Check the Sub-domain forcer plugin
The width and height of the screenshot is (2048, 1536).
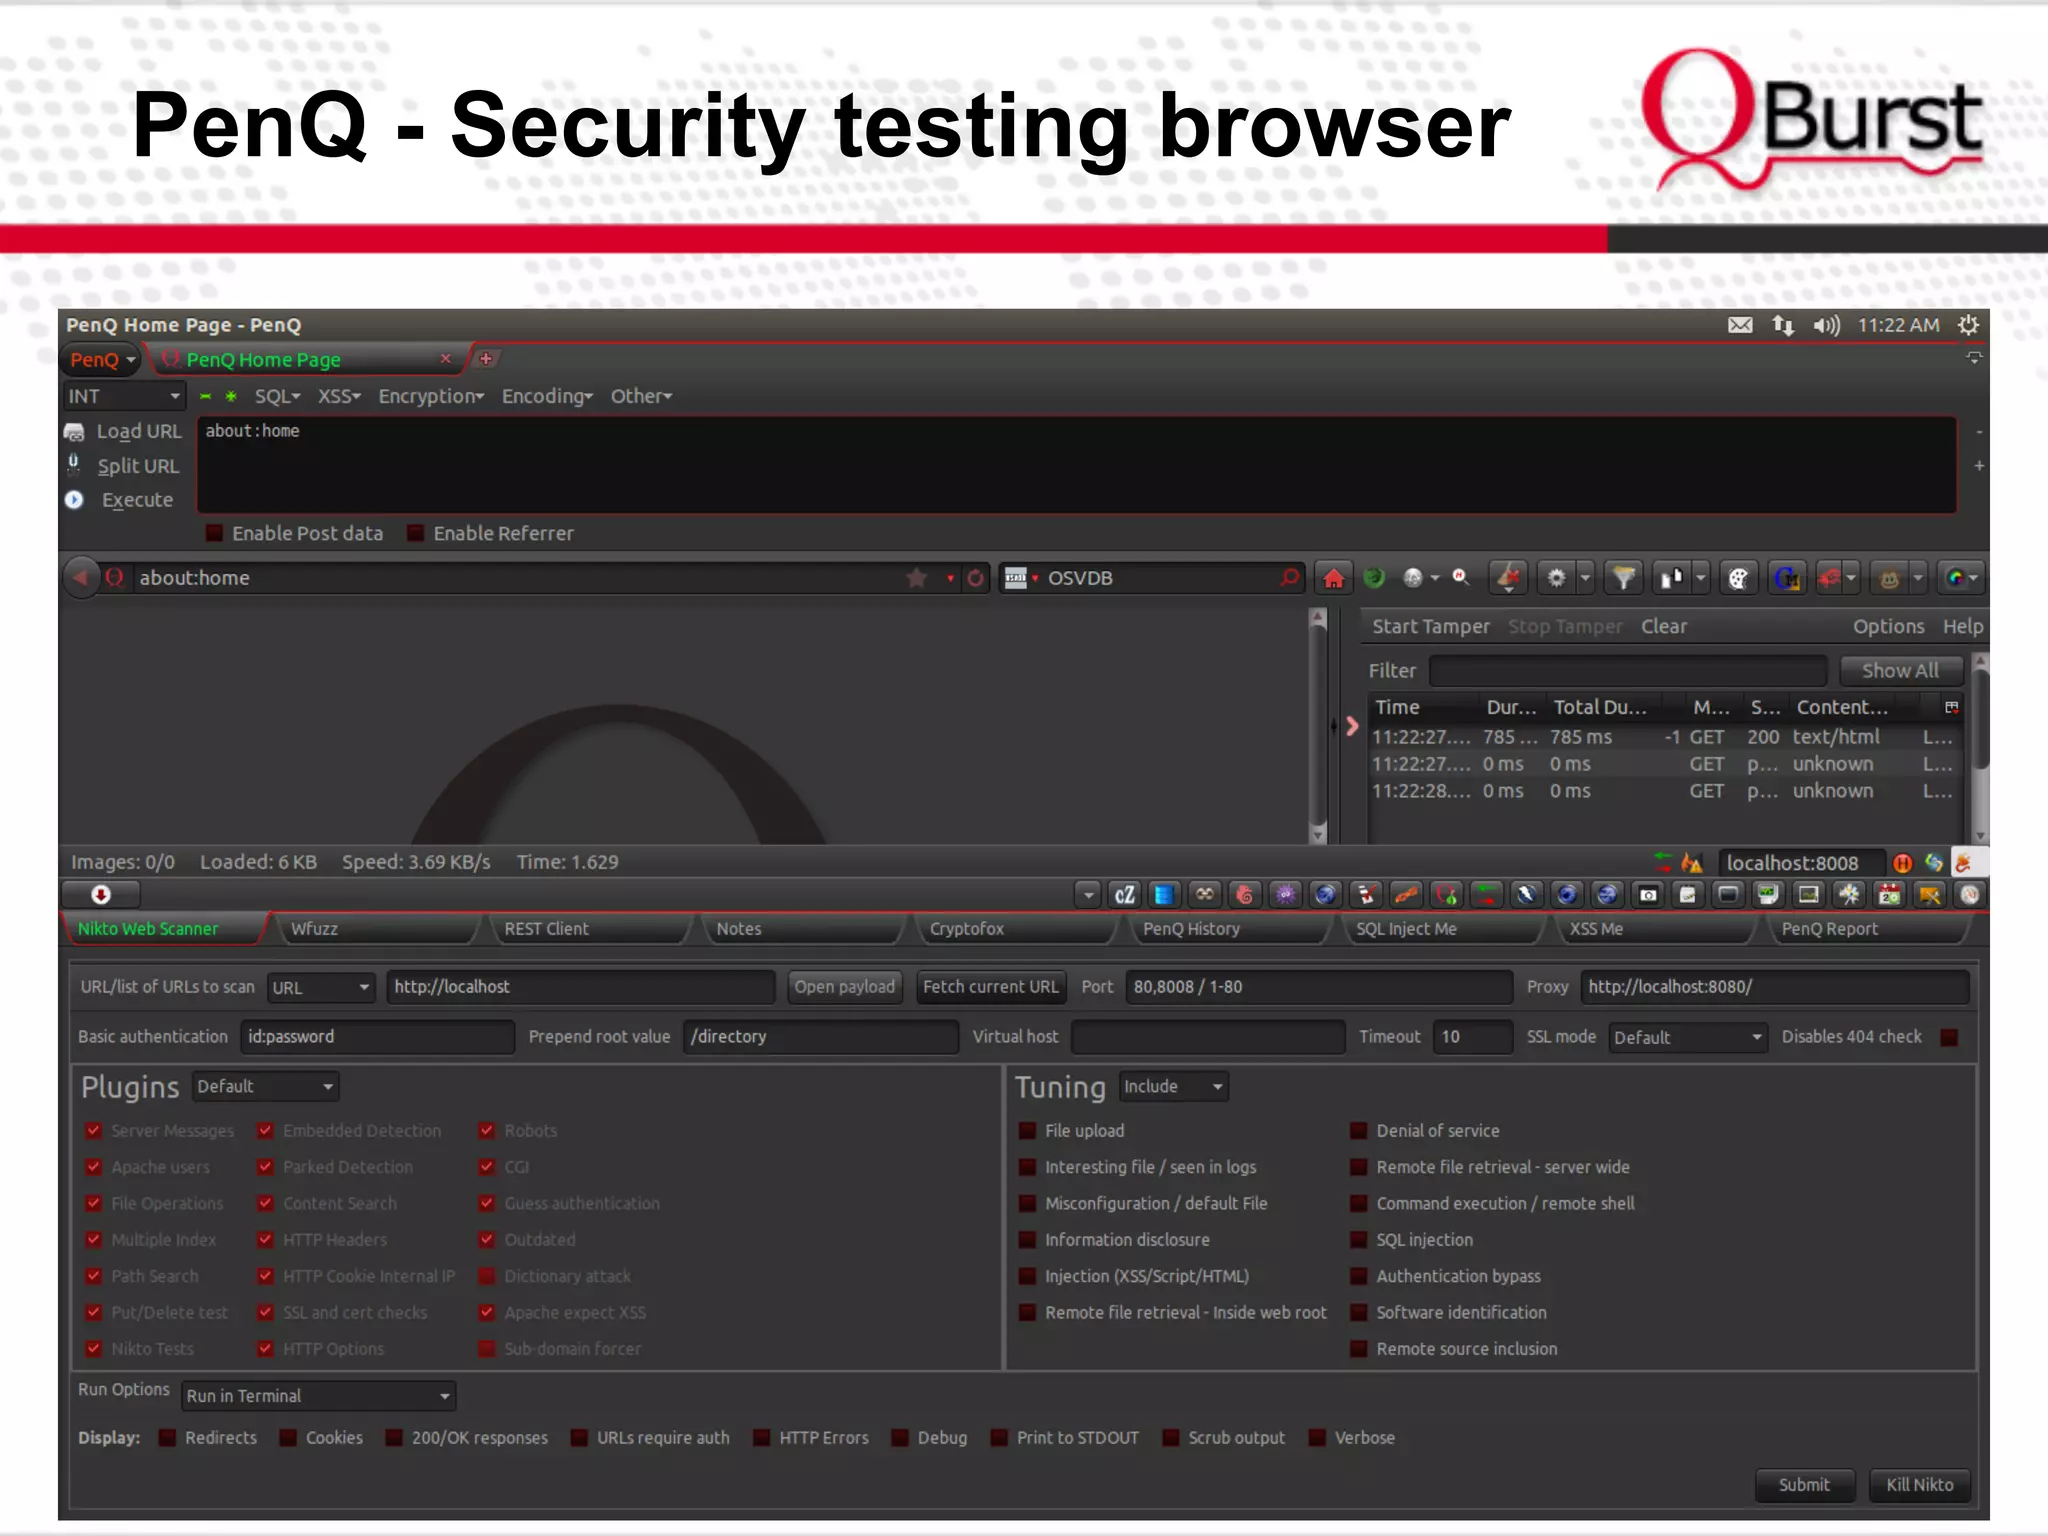click(x=487, y=1350)
